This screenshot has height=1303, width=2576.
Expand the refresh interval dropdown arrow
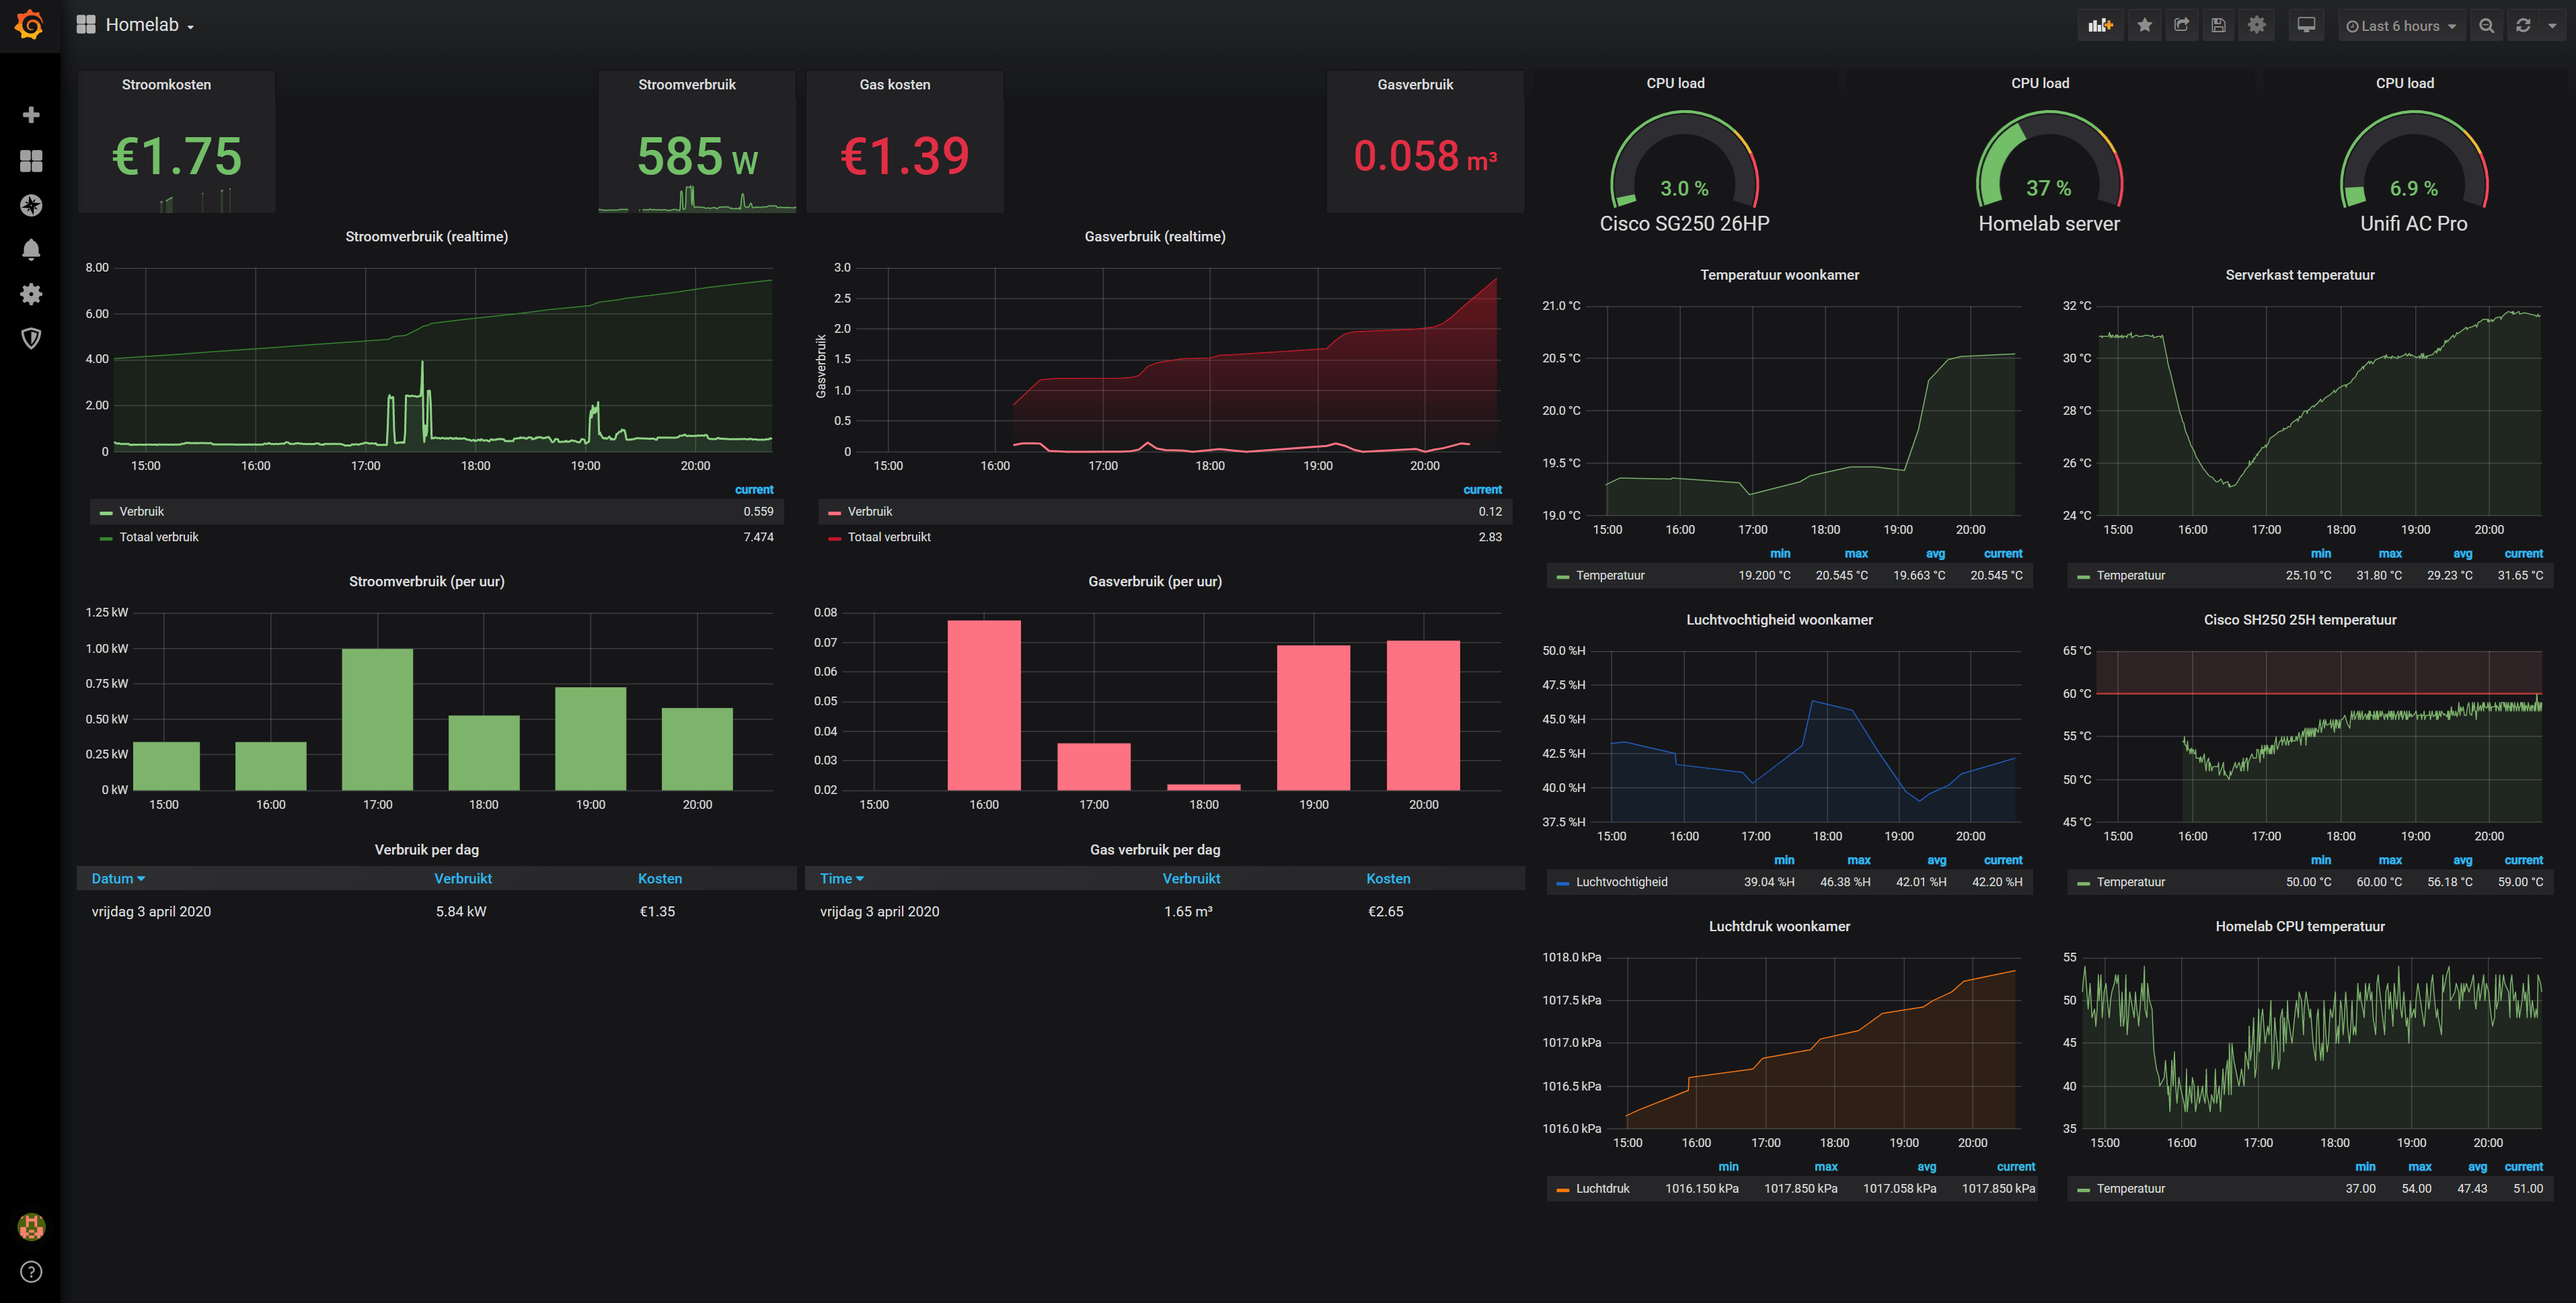(x=2553, y=26)
